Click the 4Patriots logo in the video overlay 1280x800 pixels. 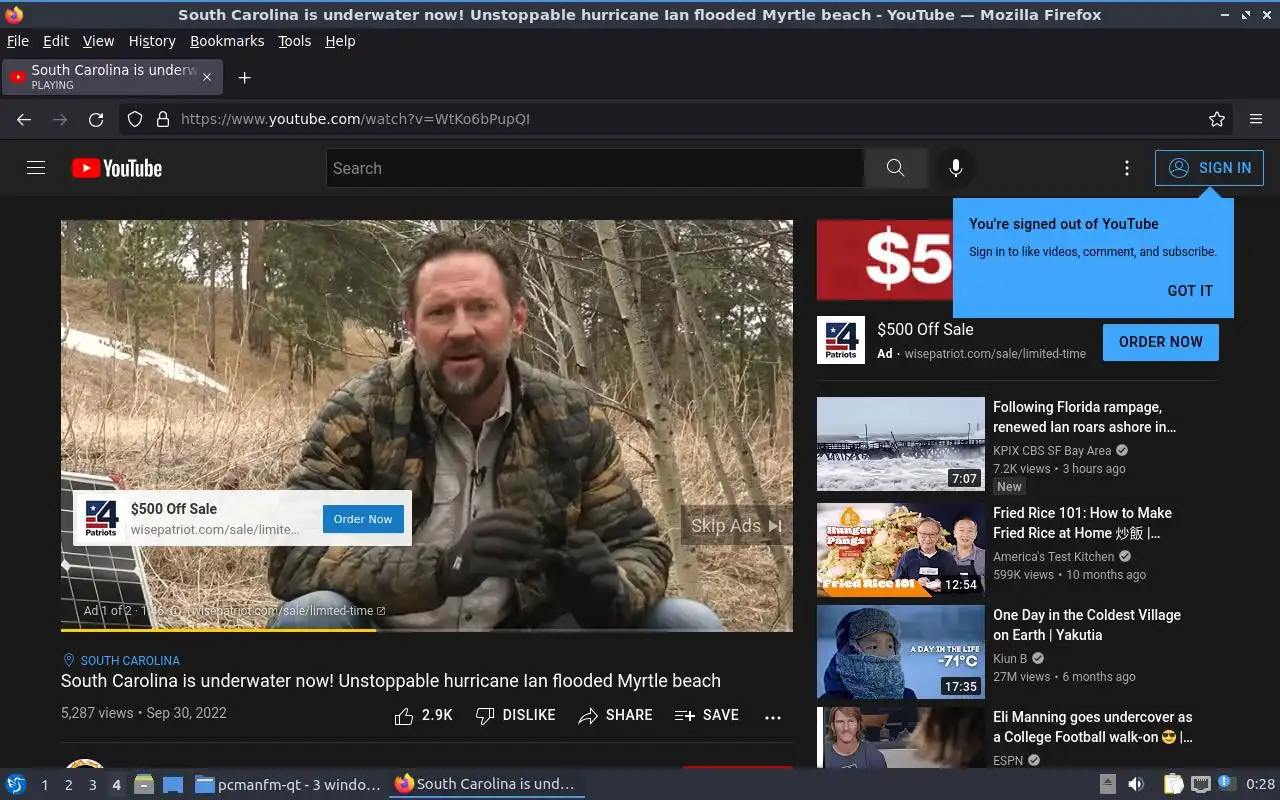[101, 519]
